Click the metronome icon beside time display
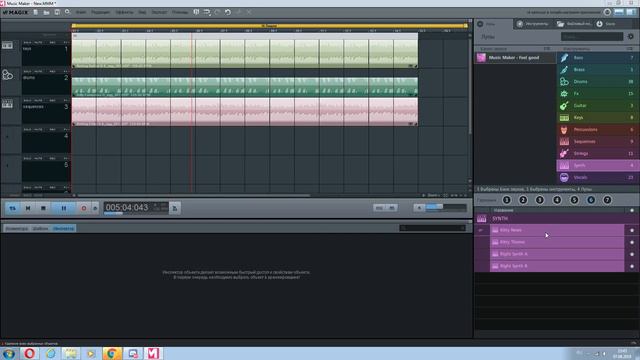Image resolution: width=640 pixels, height=360 pixels. pos(175,208)
